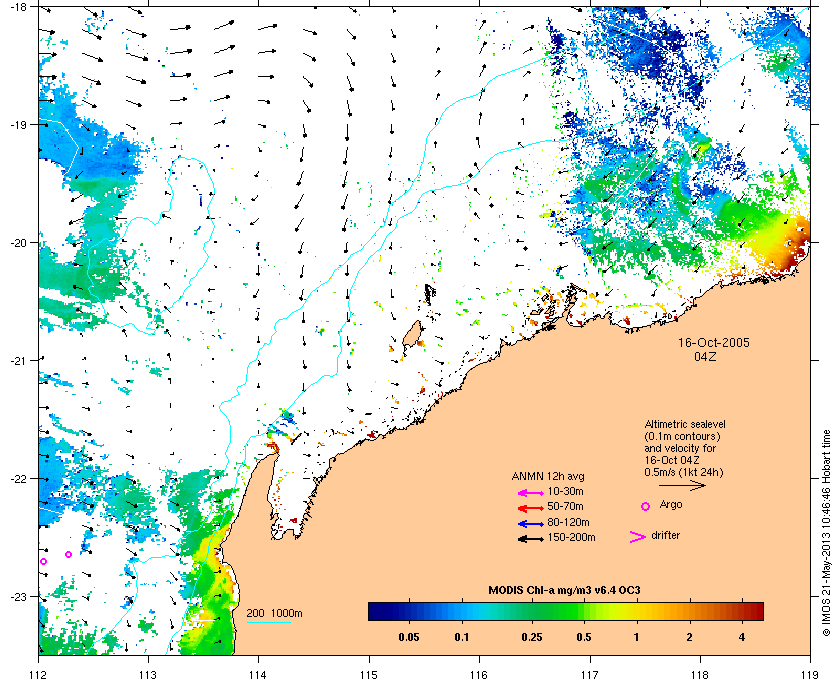
Task: Click the colorbar tick label '0.5'
Action: [583, 637]
